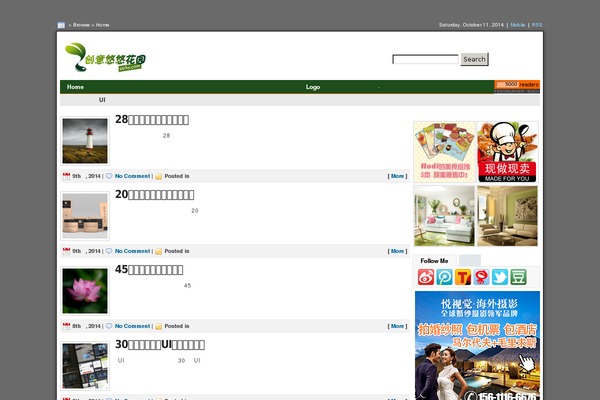The height and width of the screenshot is (400, 600).
Task: Click the Mobile link in top bar
Action: click(518, 24)
